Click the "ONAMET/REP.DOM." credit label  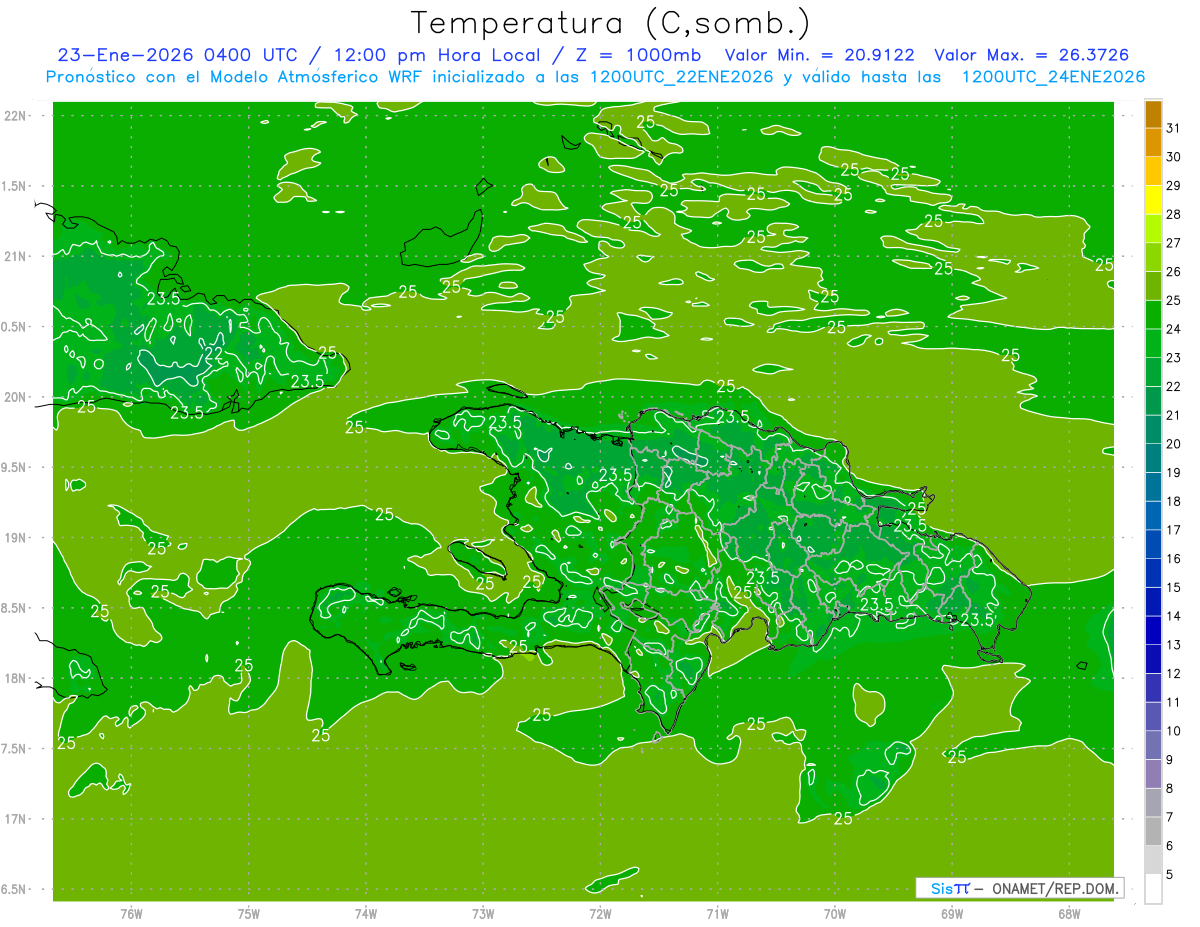pos(1056,888)
